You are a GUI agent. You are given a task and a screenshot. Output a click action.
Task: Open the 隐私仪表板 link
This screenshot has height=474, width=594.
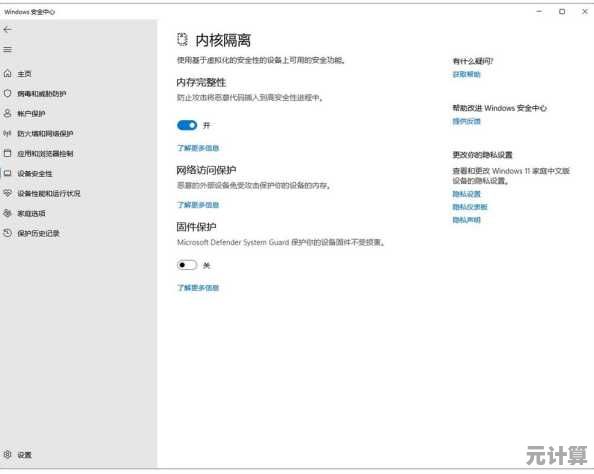(470, 207)
